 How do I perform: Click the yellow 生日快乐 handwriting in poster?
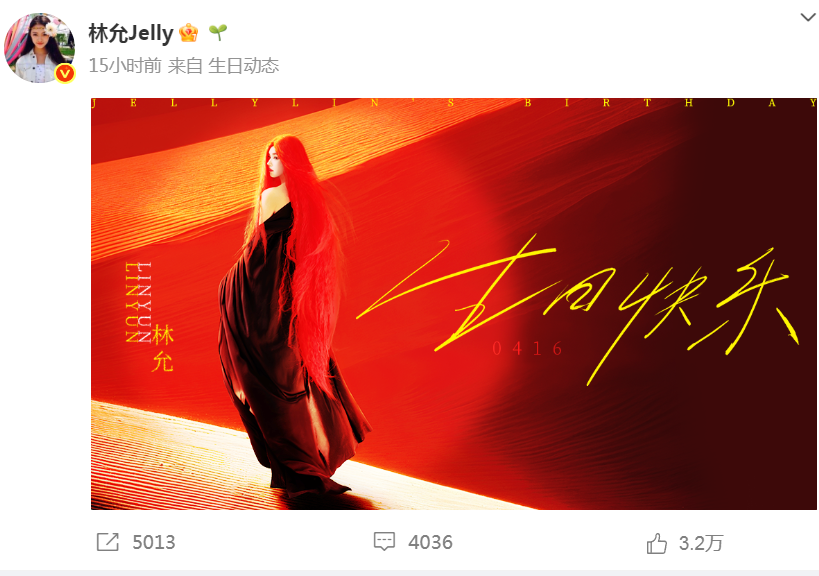(x=578, y=309)
